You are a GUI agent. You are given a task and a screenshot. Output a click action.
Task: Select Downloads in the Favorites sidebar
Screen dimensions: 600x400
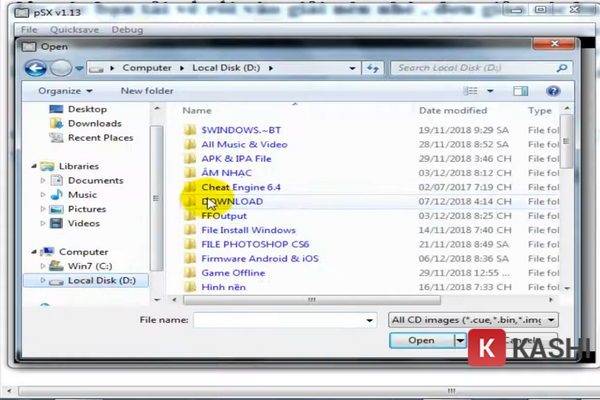click(94, 123)
